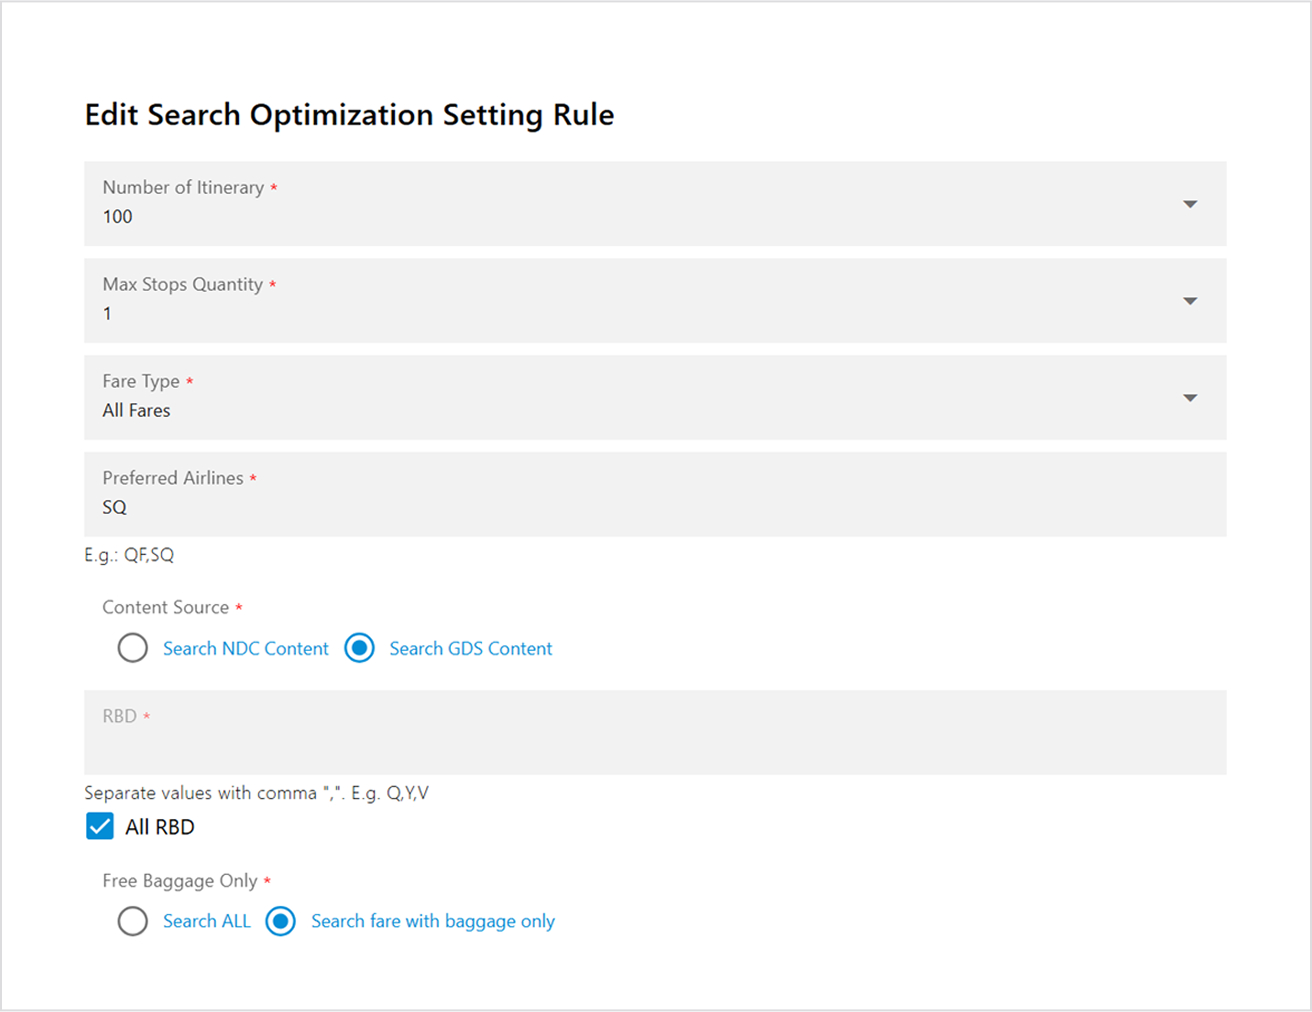
Task: Click the Number of Itinerary value 100
Action: pos(118,217)
